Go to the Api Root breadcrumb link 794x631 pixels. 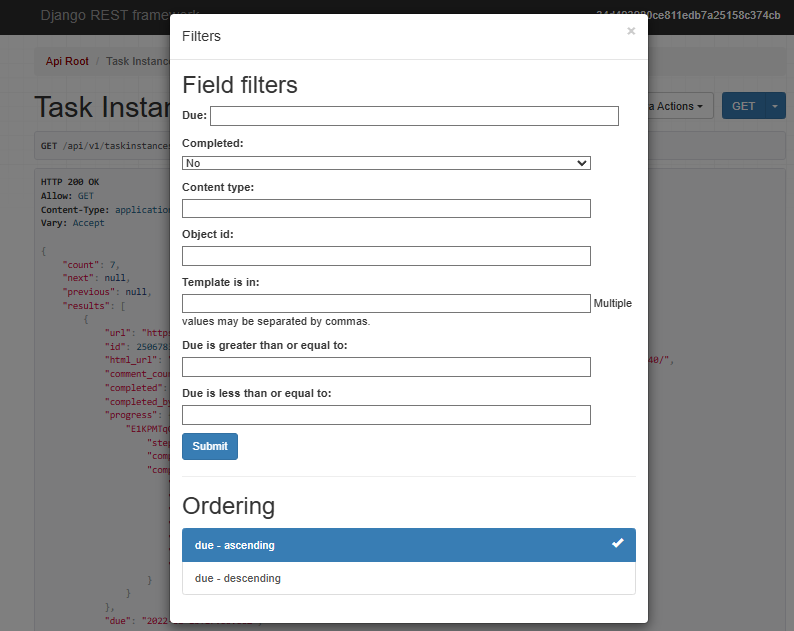pos(67,62)
